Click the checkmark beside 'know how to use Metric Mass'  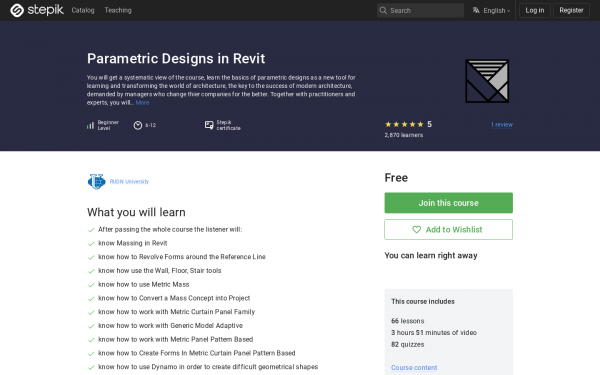coord(91,285)
